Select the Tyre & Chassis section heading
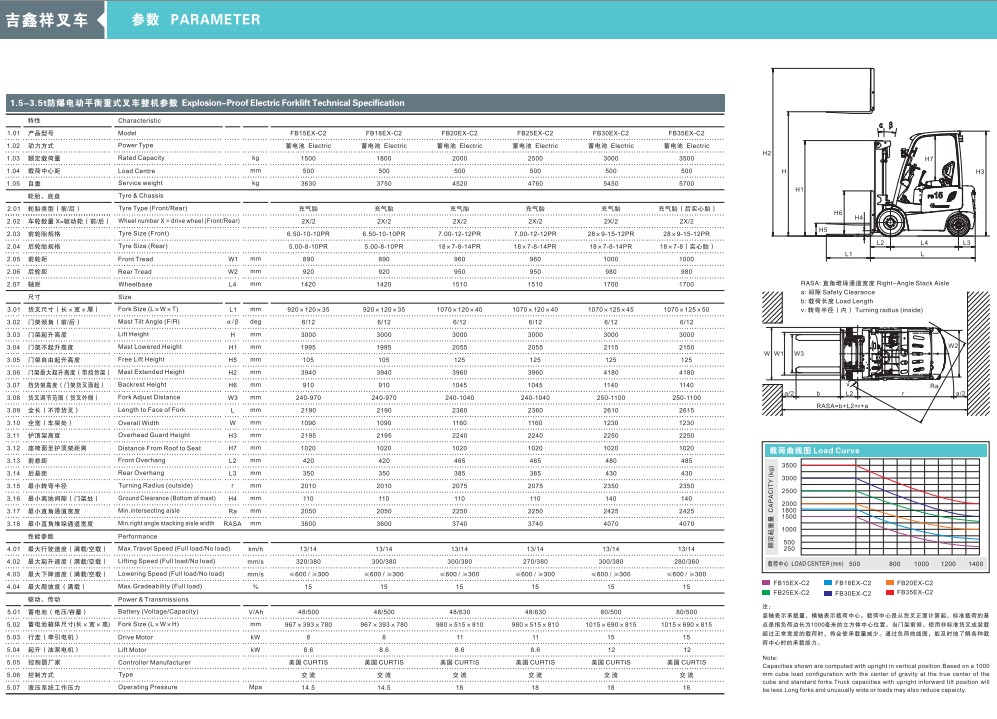 click(140, 196)
